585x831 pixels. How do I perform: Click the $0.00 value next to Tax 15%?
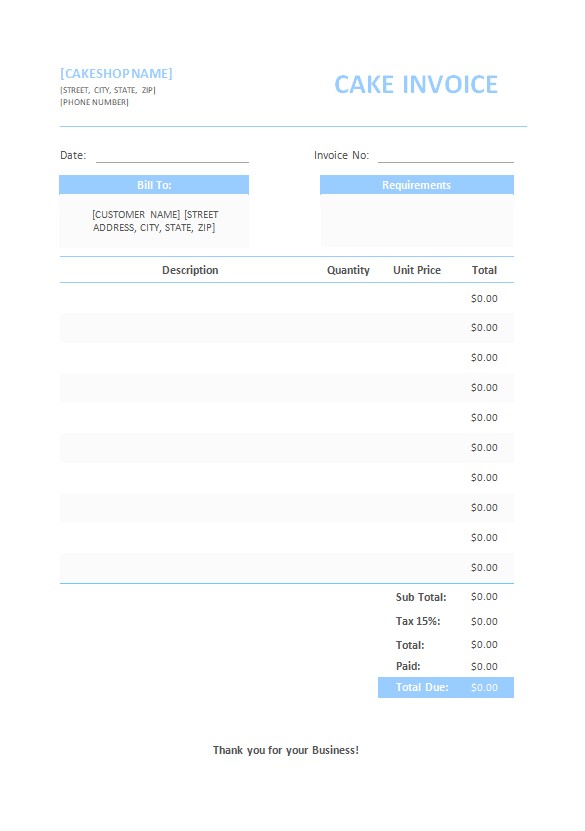point(484,621)
